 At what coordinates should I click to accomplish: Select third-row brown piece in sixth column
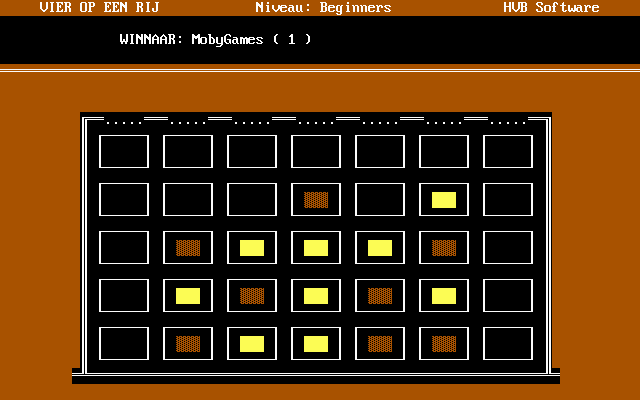[x=444, y=248]
